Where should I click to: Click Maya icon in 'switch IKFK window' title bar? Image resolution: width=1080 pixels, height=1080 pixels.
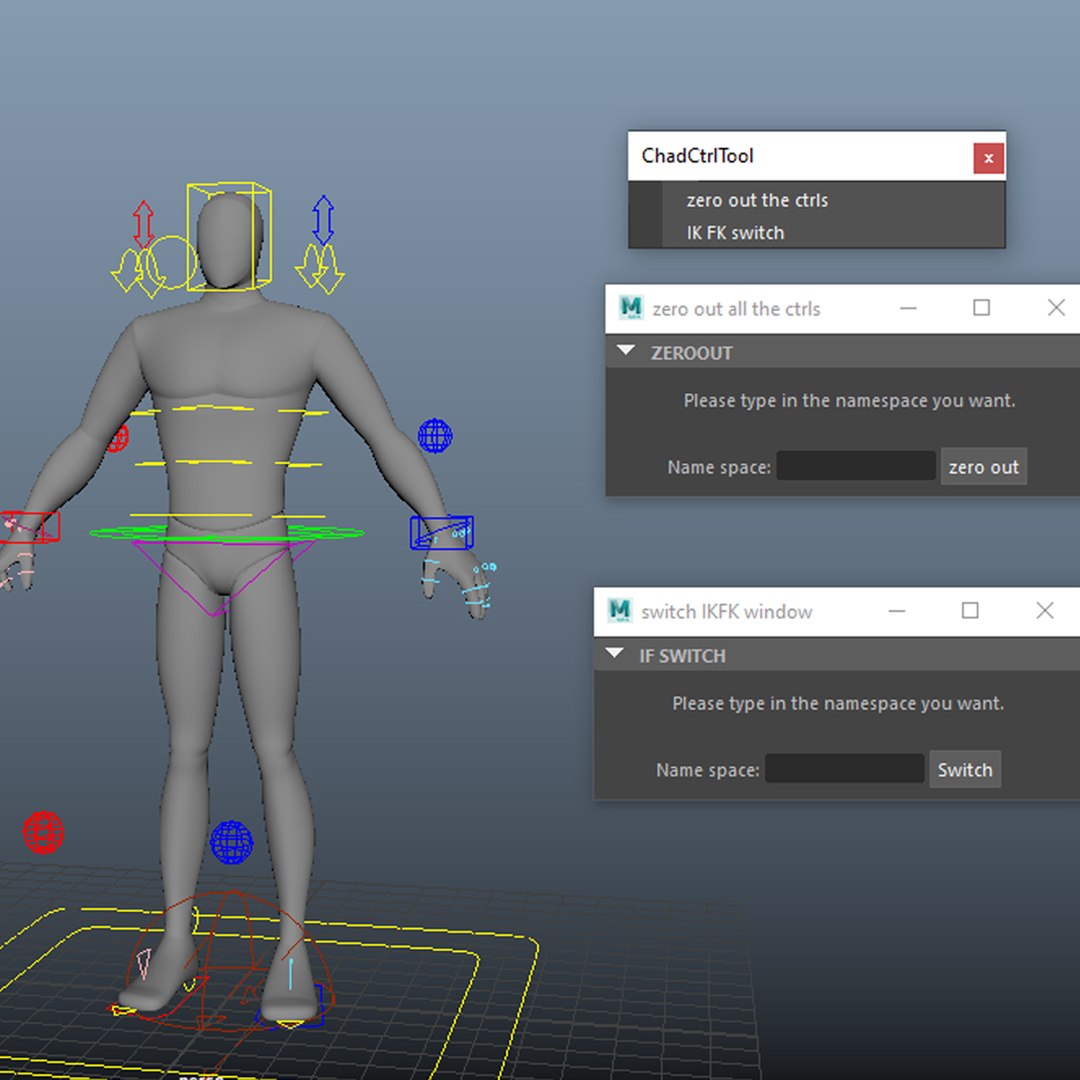click(619, 610)
